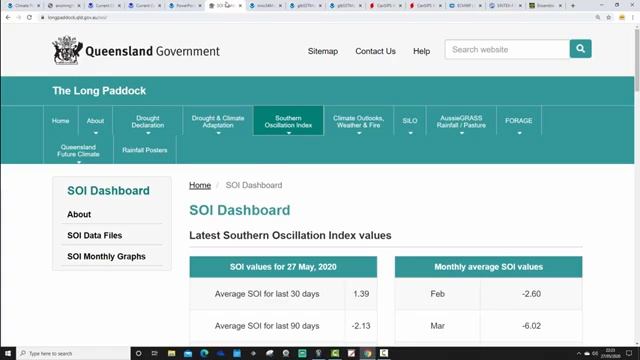Expand the Southern Oscillation Index menu

288,133
